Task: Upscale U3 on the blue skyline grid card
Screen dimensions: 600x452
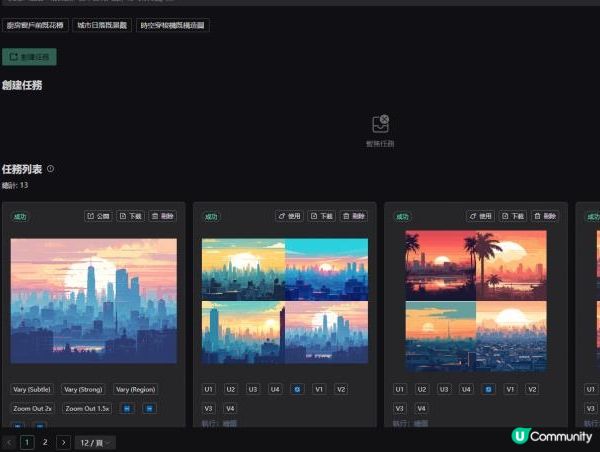Action: click(253, 389)
